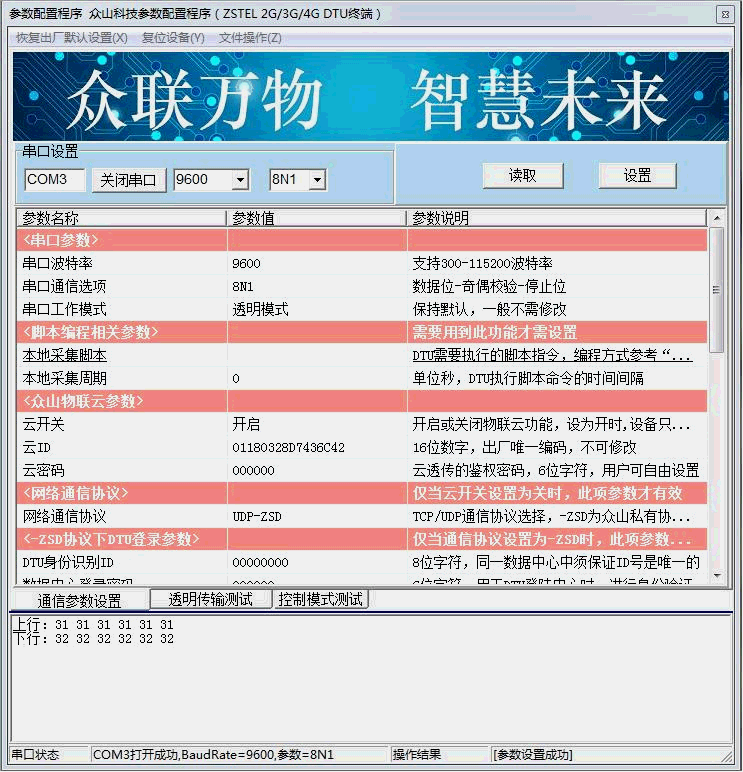Click scroll down arrow of parameter list
Viewport: 743px width, 772px height.
pos(717,575)
